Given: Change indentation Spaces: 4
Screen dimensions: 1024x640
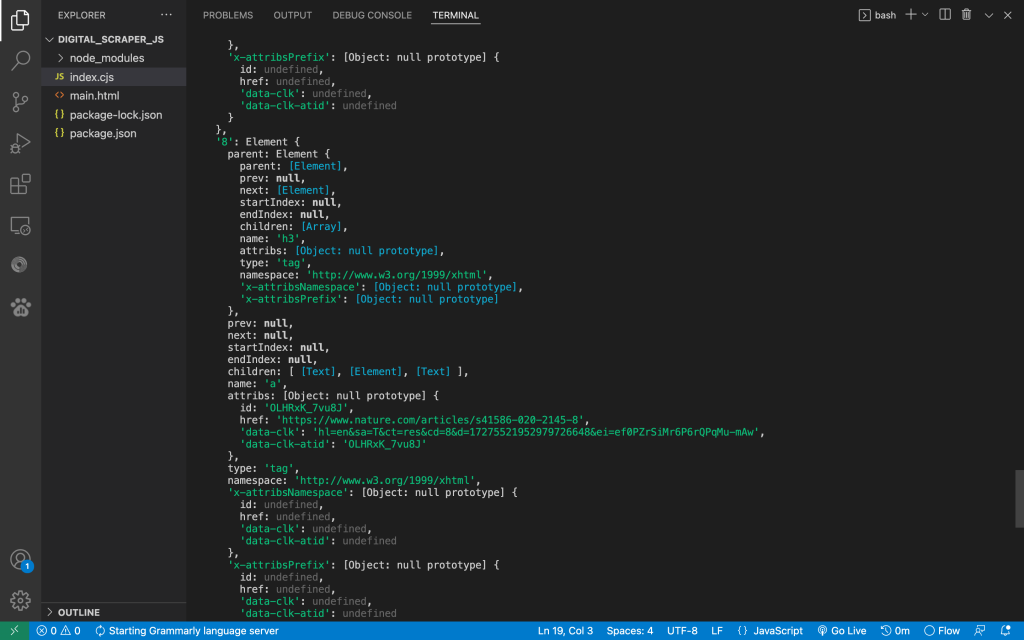Looking at the screenshot, I should pos(630,631).
